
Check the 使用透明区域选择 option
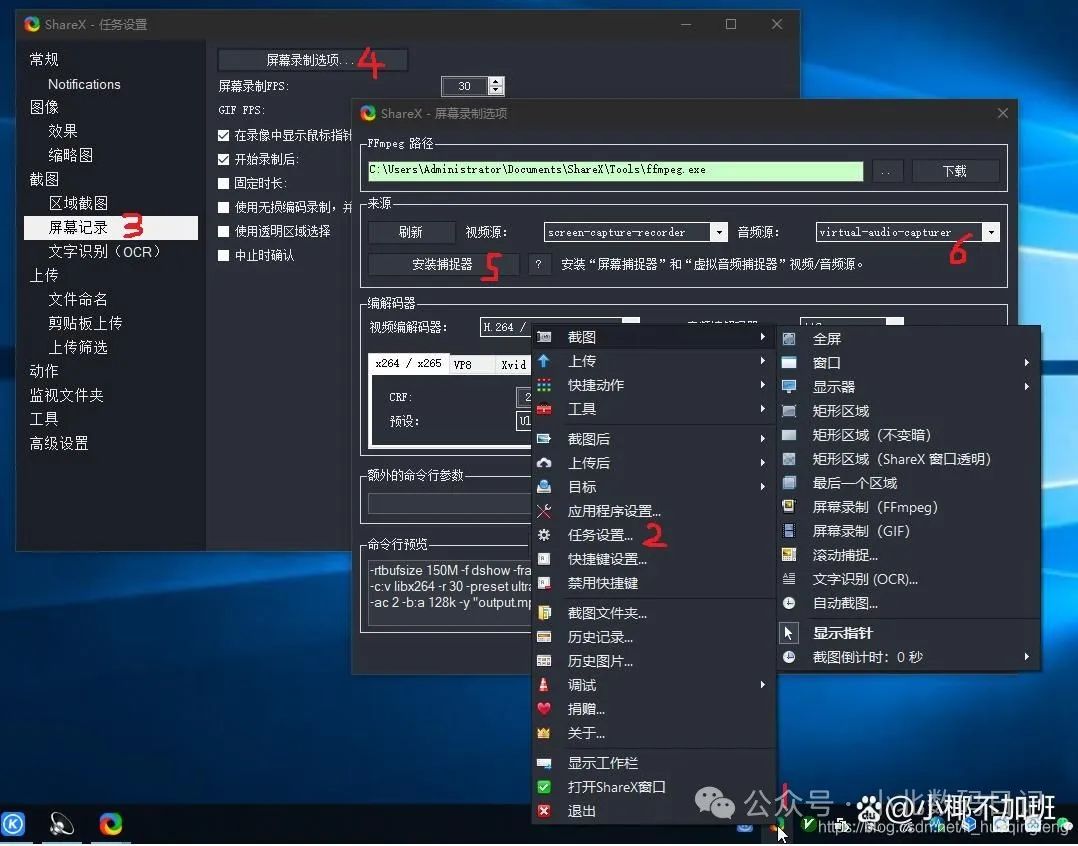click(x=223, y=232)
